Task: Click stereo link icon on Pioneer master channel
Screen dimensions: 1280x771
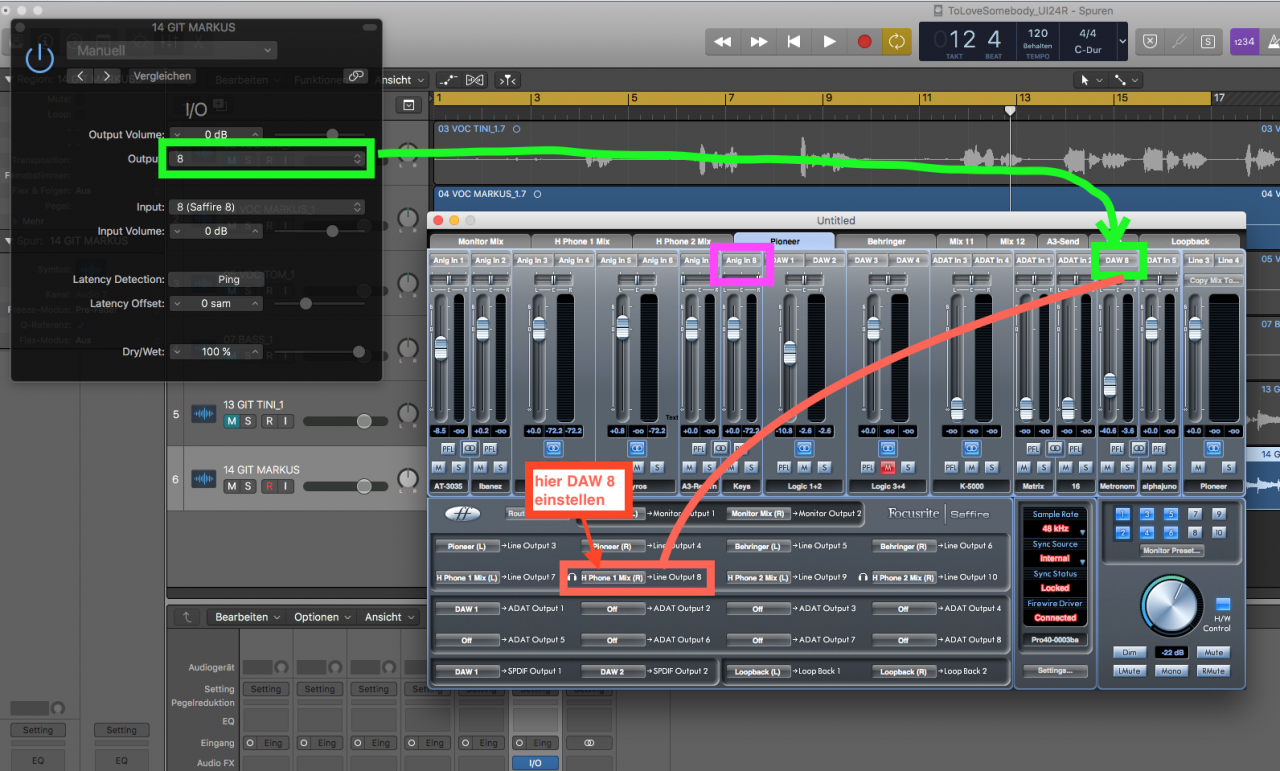Action: 1213,448
